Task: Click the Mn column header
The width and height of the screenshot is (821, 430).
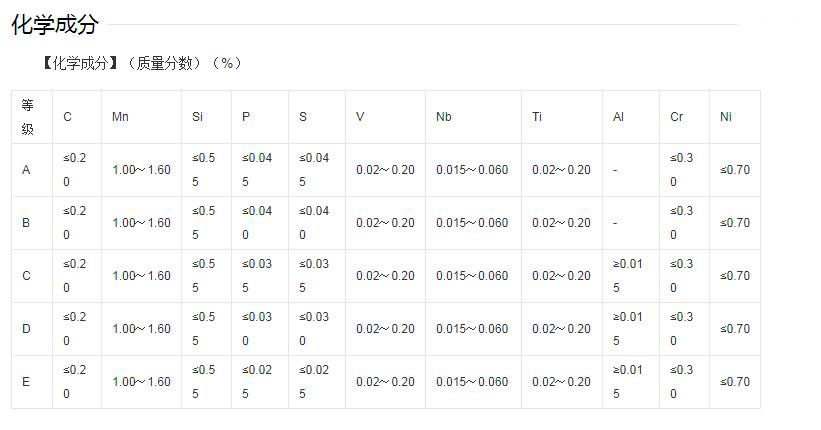Action: point(120,117)
